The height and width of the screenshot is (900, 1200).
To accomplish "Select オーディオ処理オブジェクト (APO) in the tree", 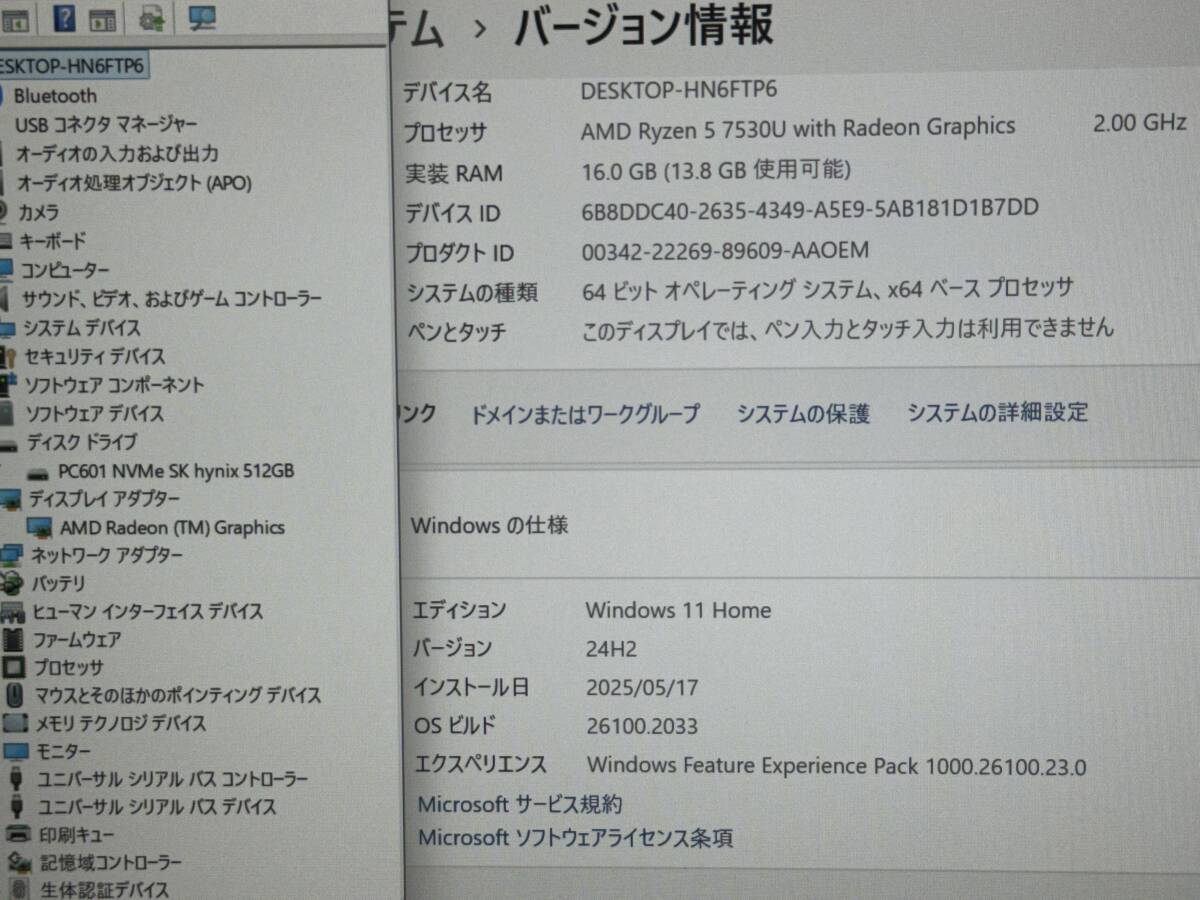I will [x=134, y=183].
